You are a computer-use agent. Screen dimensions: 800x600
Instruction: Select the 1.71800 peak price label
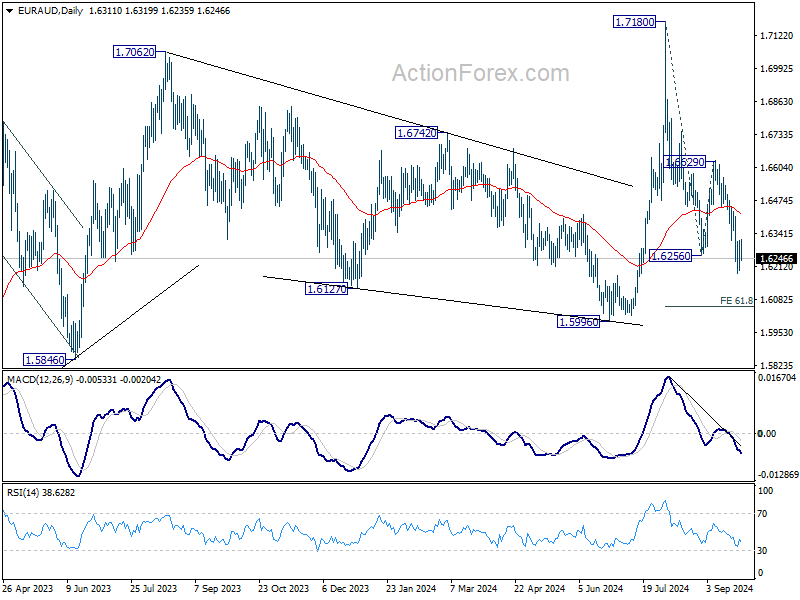pos(634,22)
